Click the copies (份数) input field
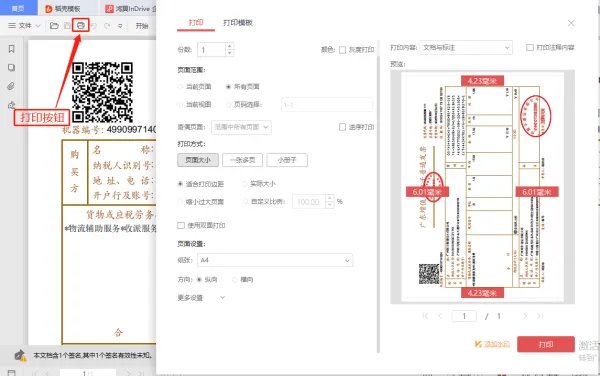 pyautogui.click(x=211, y=50)
